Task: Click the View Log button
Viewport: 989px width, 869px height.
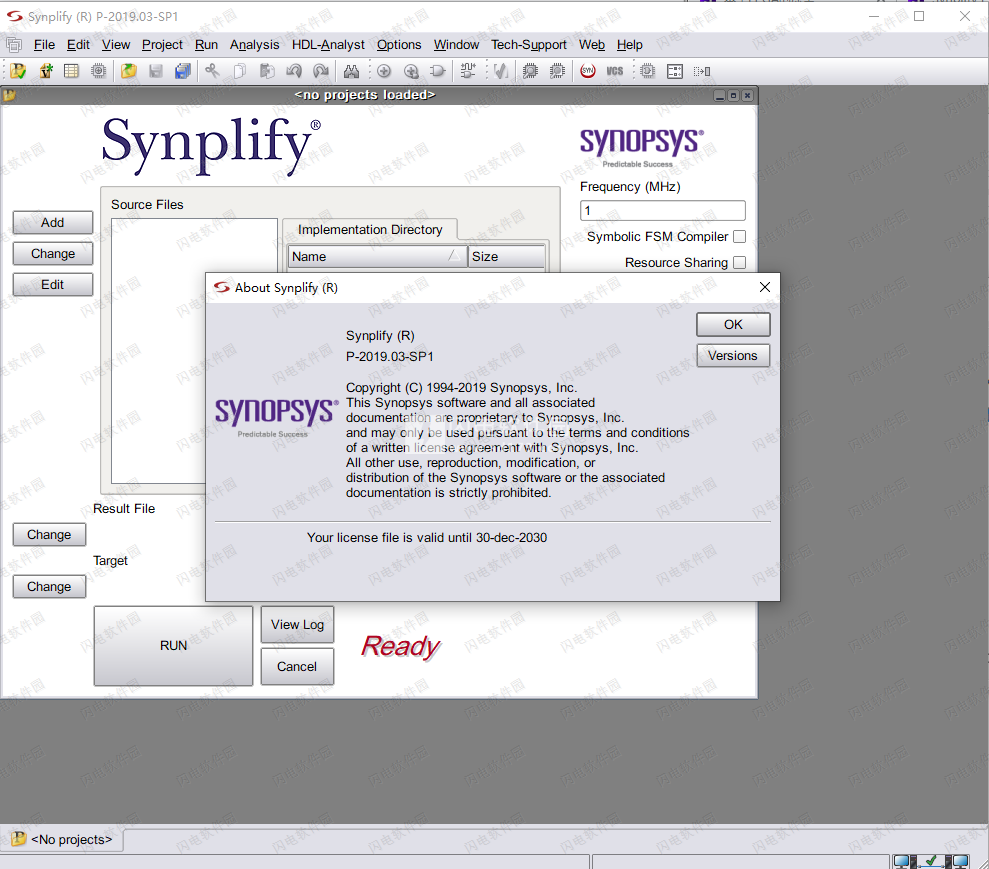Action: coord(297,625)
